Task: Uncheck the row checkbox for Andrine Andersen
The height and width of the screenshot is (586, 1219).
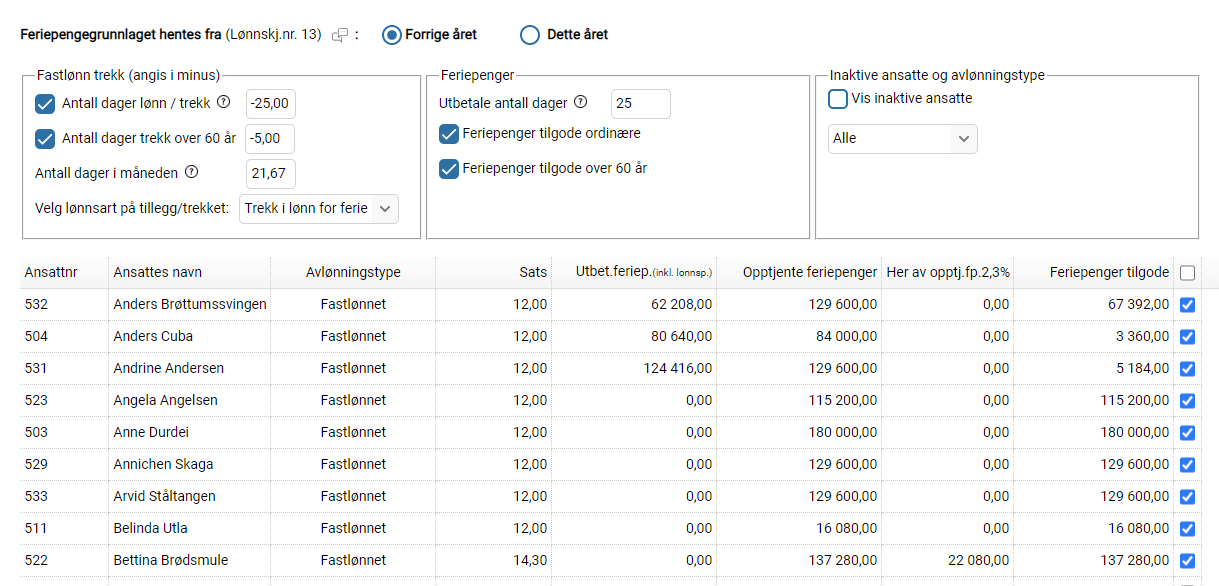Action: [x=1187, y=369]
